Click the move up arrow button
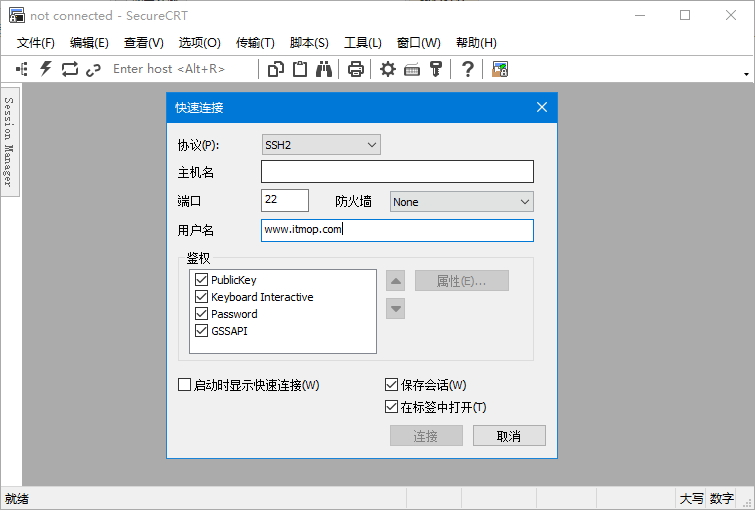 pos(395,281)
